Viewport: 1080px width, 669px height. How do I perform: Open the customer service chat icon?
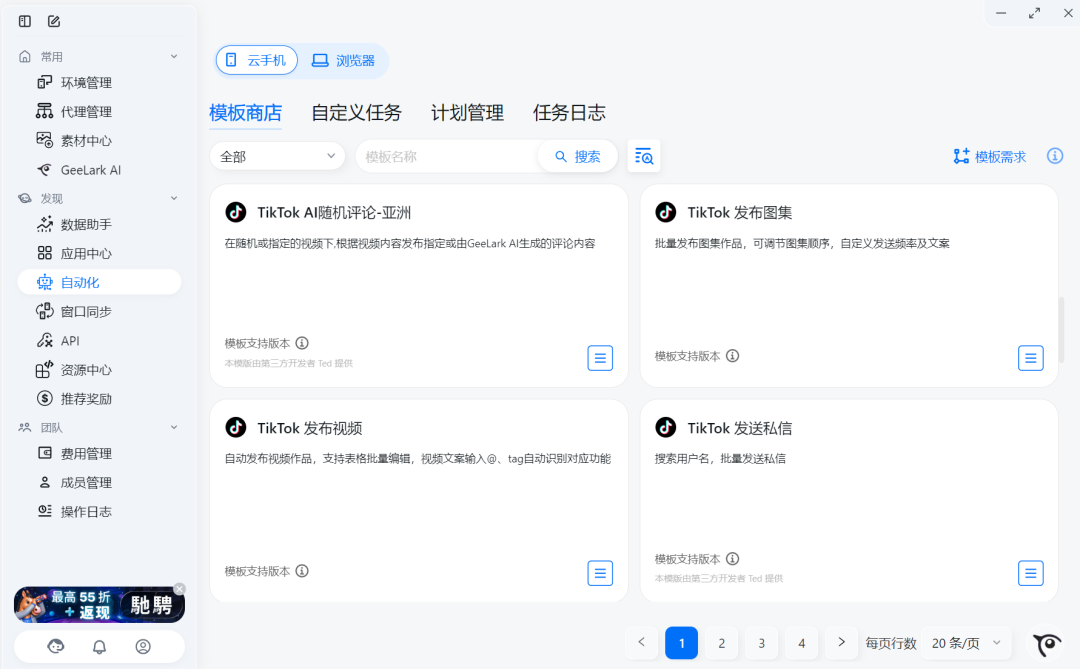(56, 647)
